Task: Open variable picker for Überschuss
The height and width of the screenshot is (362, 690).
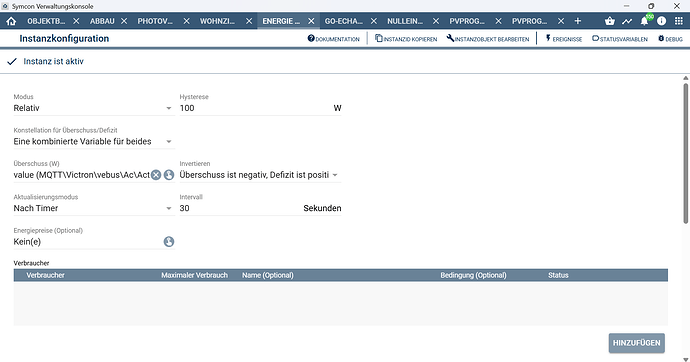Action: pos(169,175)
